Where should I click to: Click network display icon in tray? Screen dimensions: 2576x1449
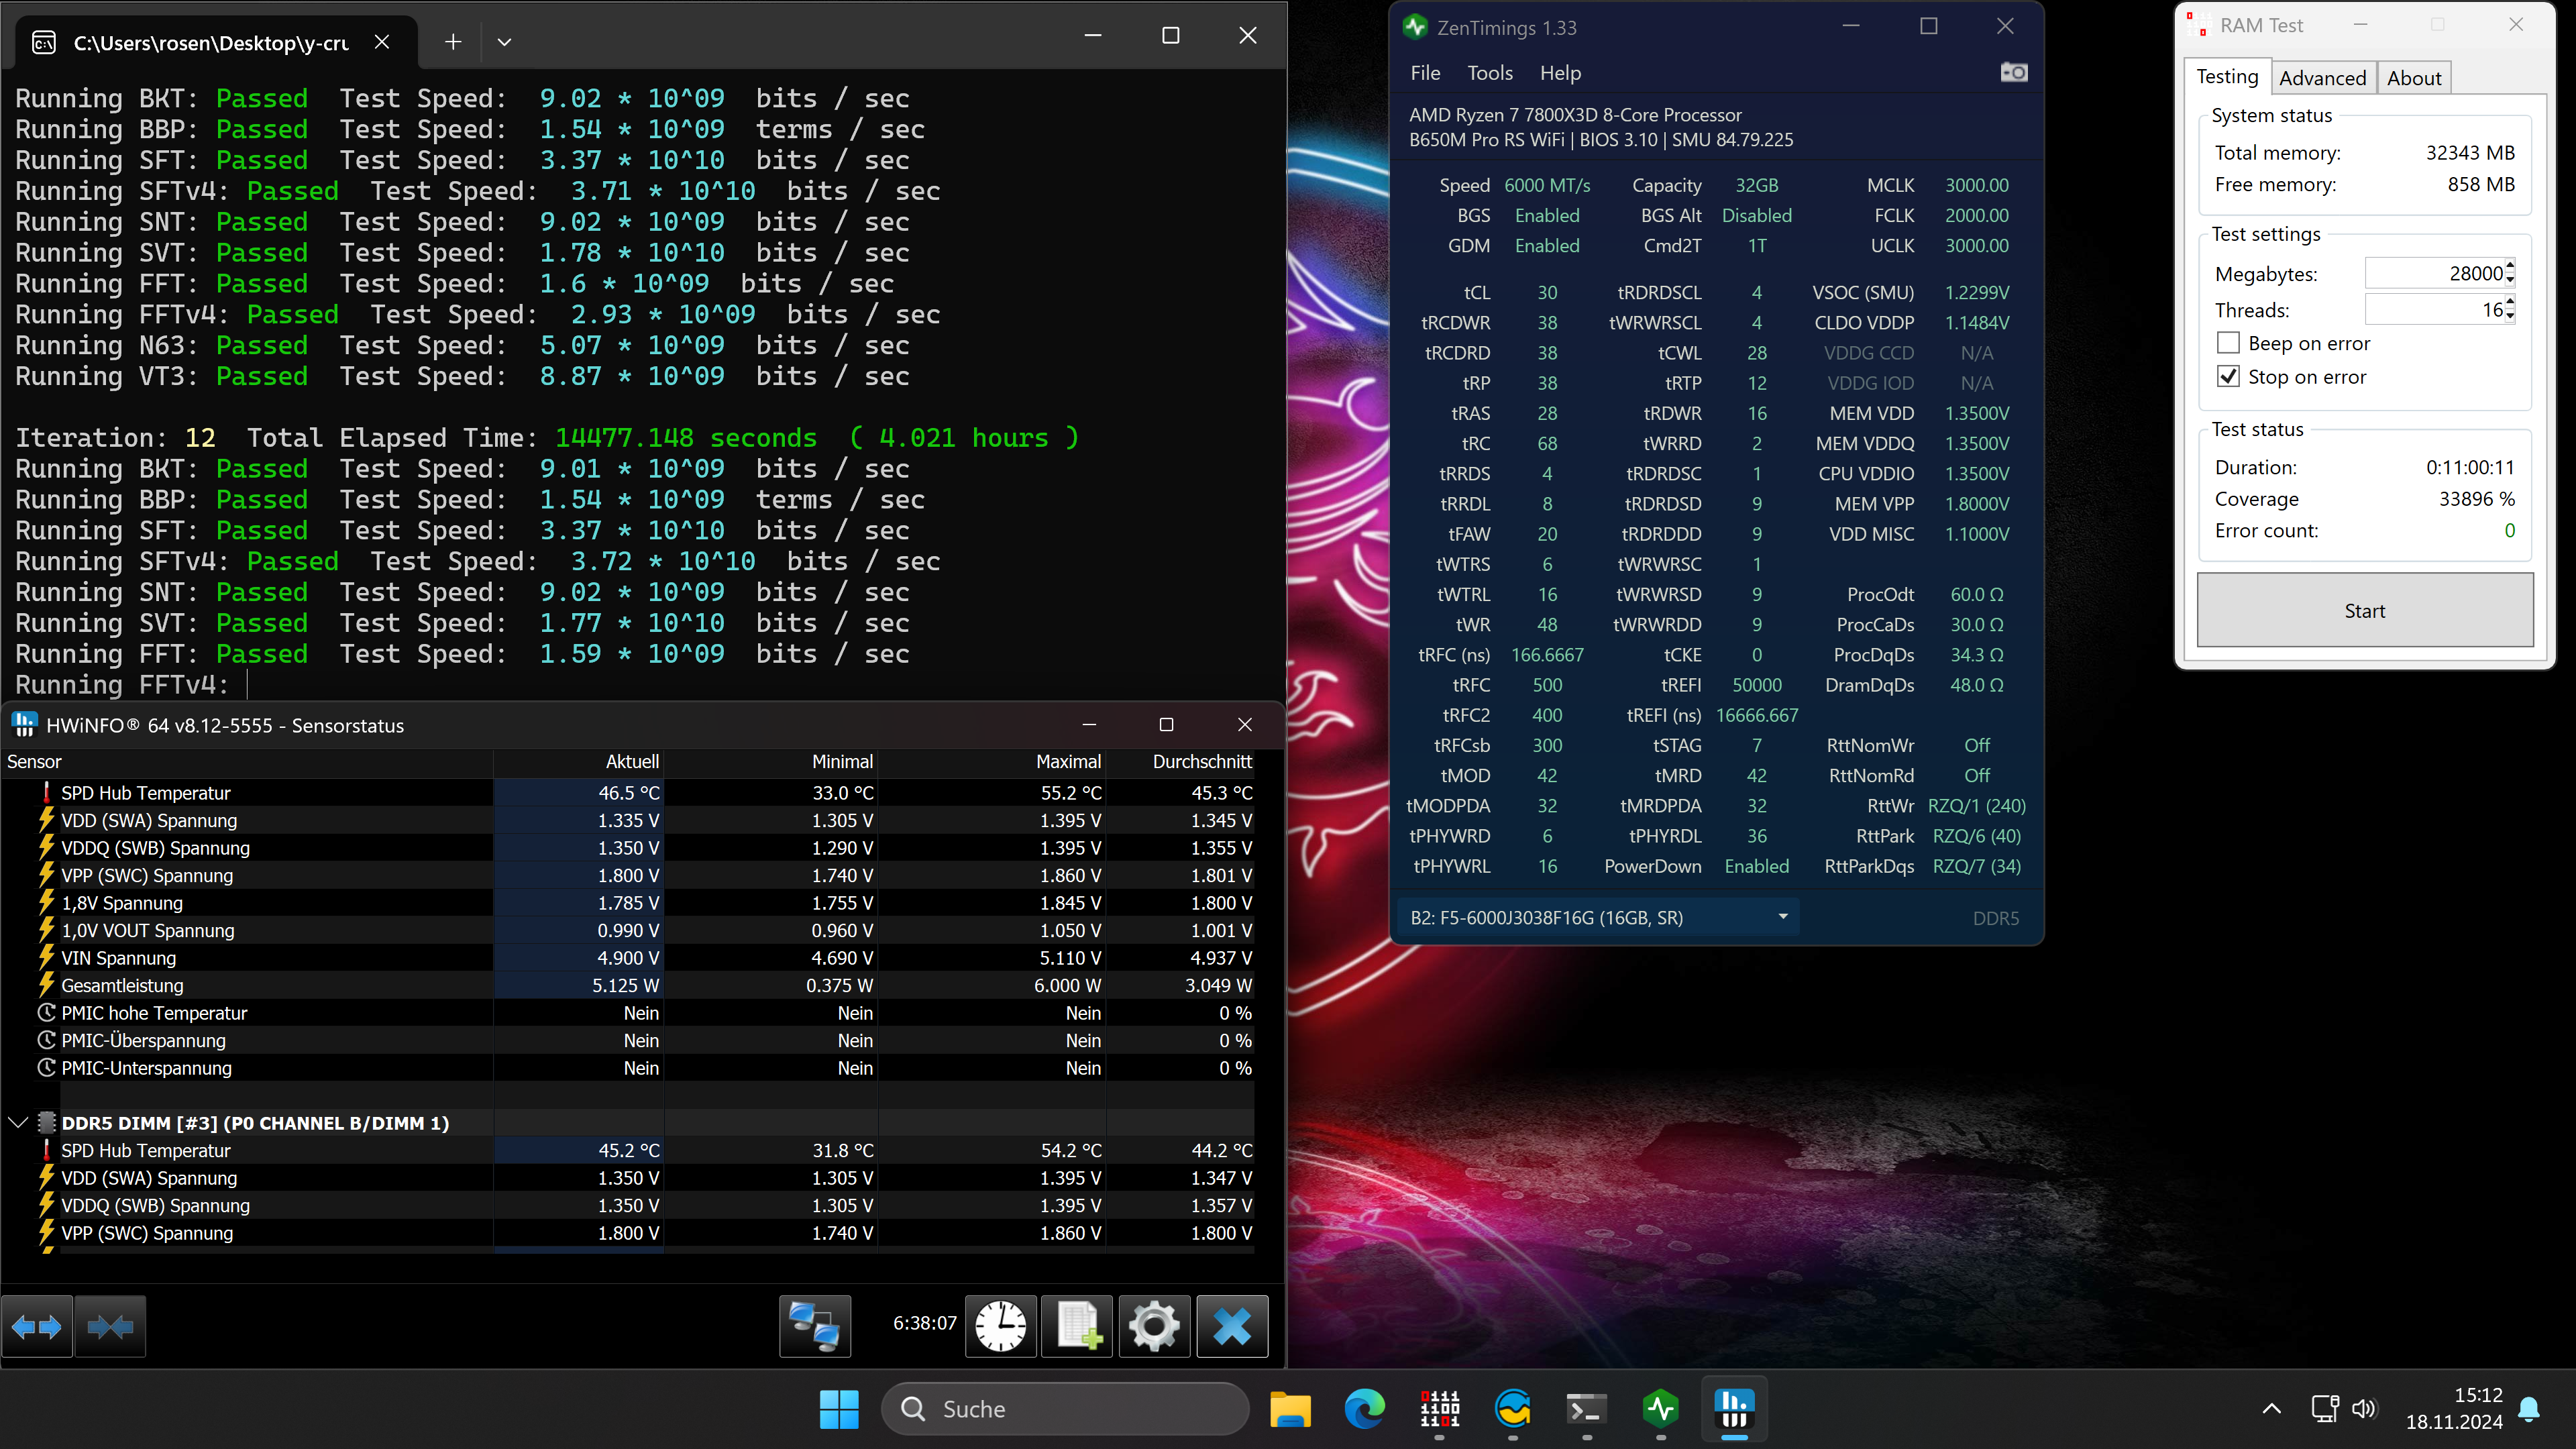tap(2325, 1409)
